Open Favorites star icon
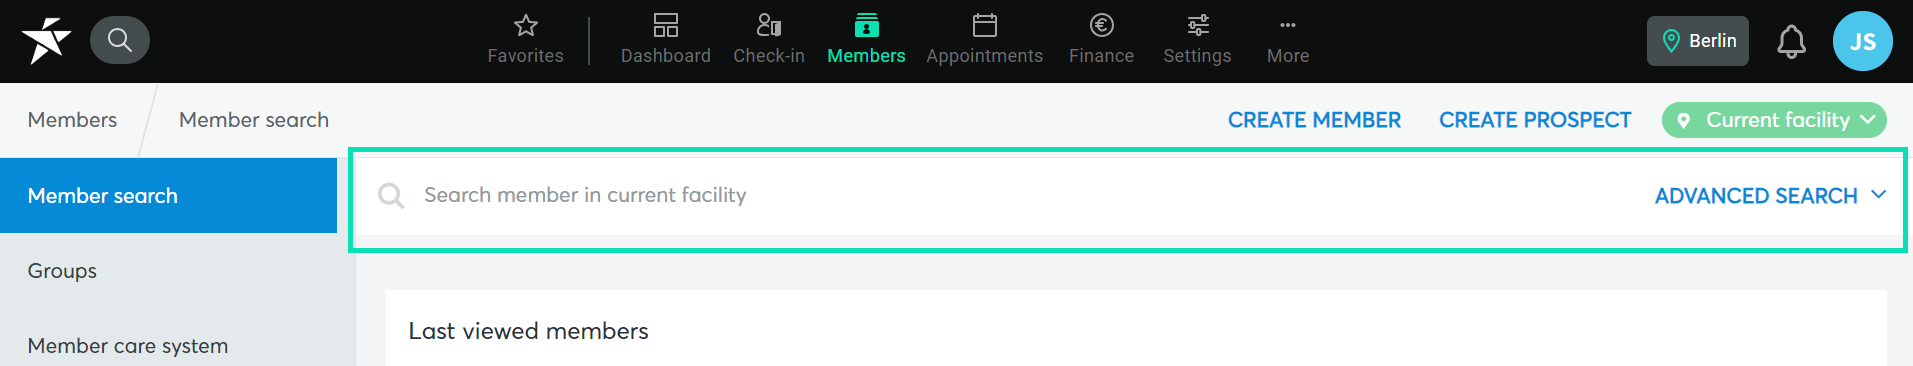The image size is (1913, 366). click(x=526, y=26)
